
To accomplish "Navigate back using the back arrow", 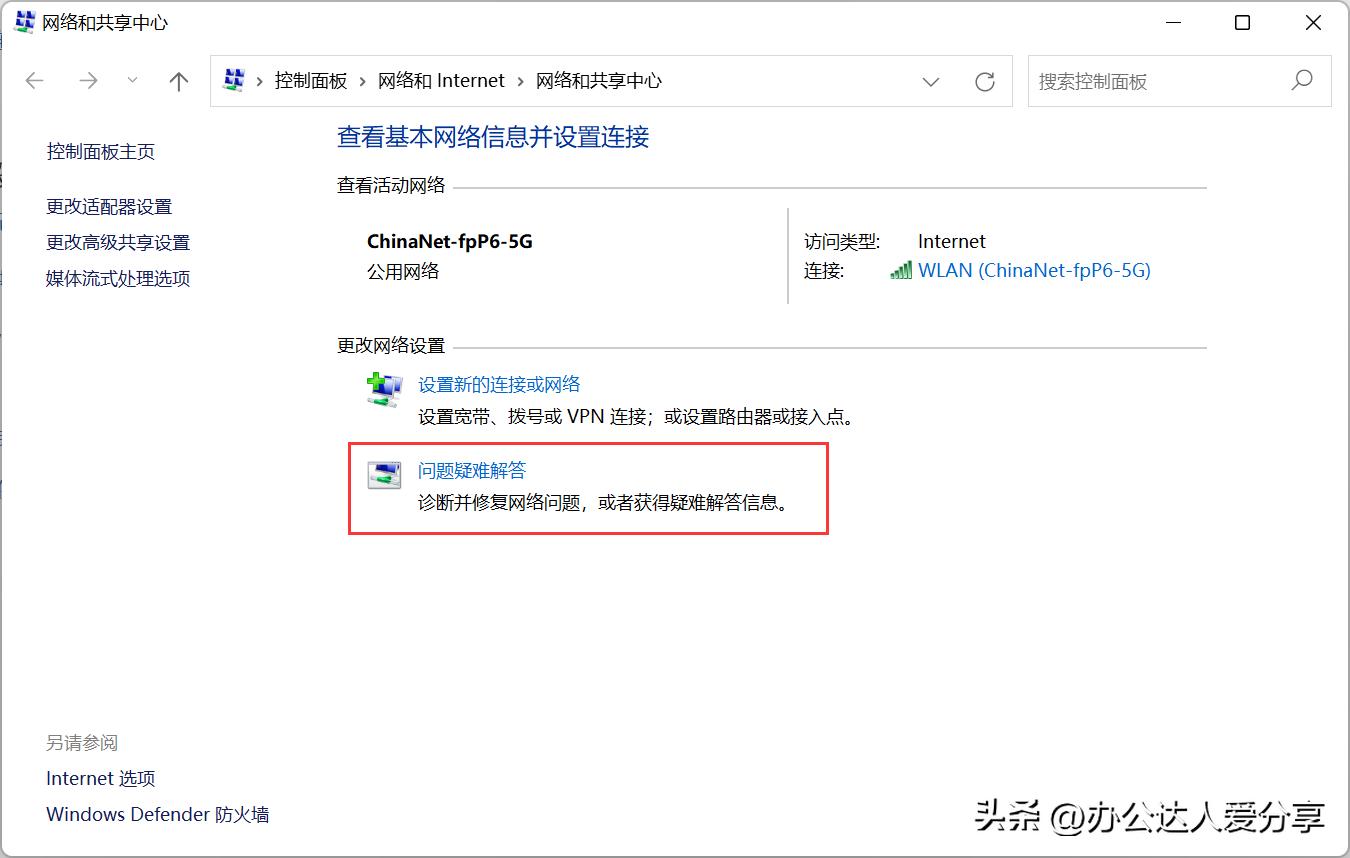I will tap(34, 81).
